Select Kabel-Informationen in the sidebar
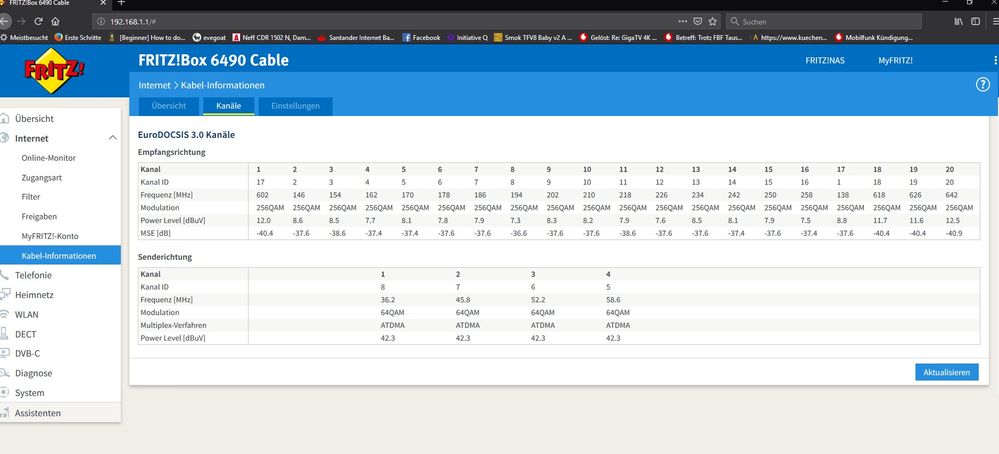999x454 pixels. point(60,255)
